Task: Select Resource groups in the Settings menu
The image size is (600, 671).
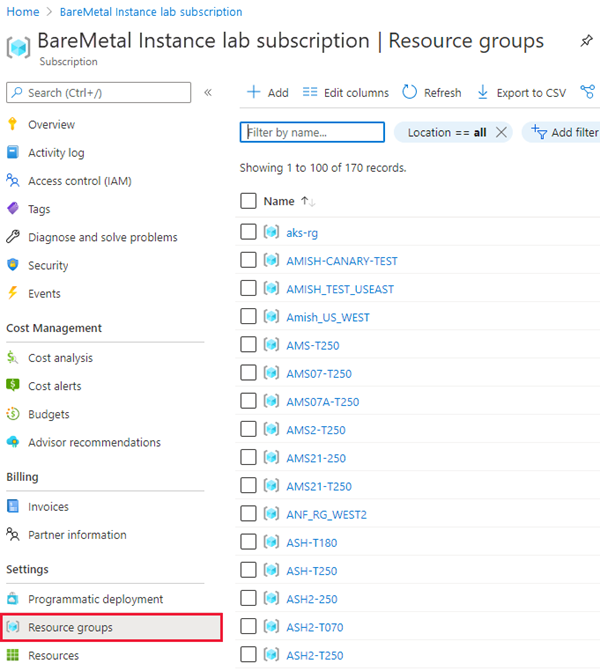Action: [x=111, y=627]
